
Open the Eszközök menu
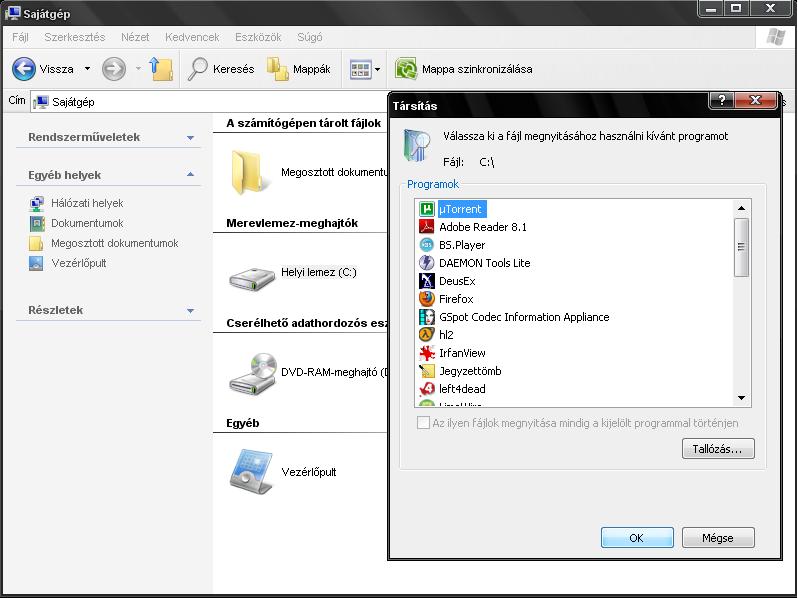(x=258, y=37)
